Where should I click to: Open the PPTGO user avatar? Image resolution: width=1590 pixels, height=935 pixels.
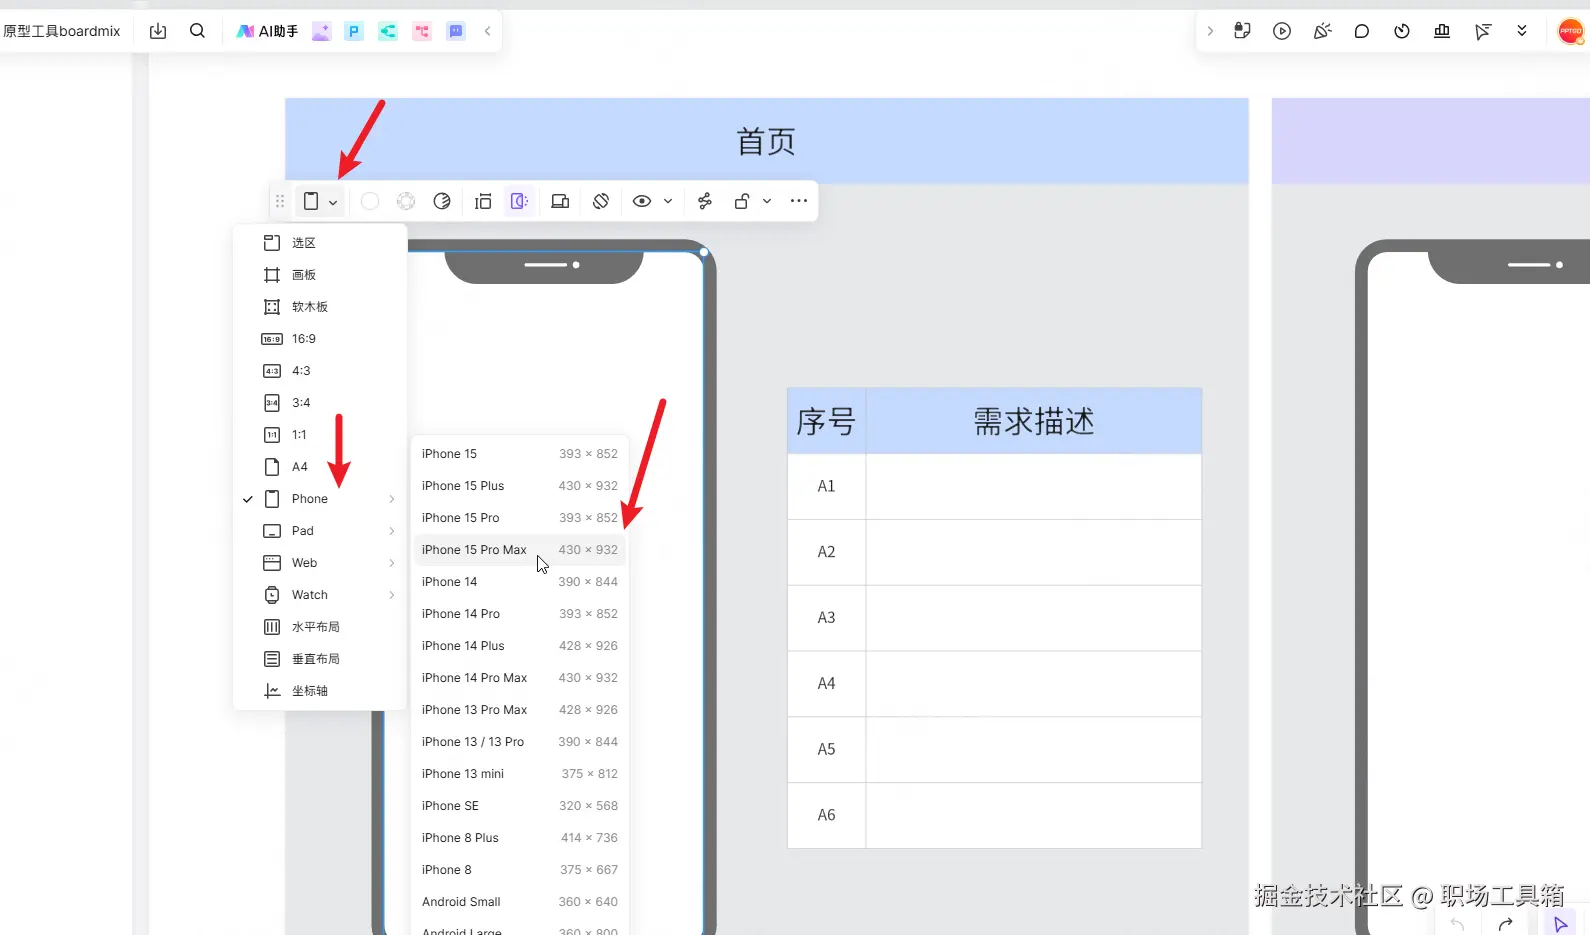[1571, 31]
